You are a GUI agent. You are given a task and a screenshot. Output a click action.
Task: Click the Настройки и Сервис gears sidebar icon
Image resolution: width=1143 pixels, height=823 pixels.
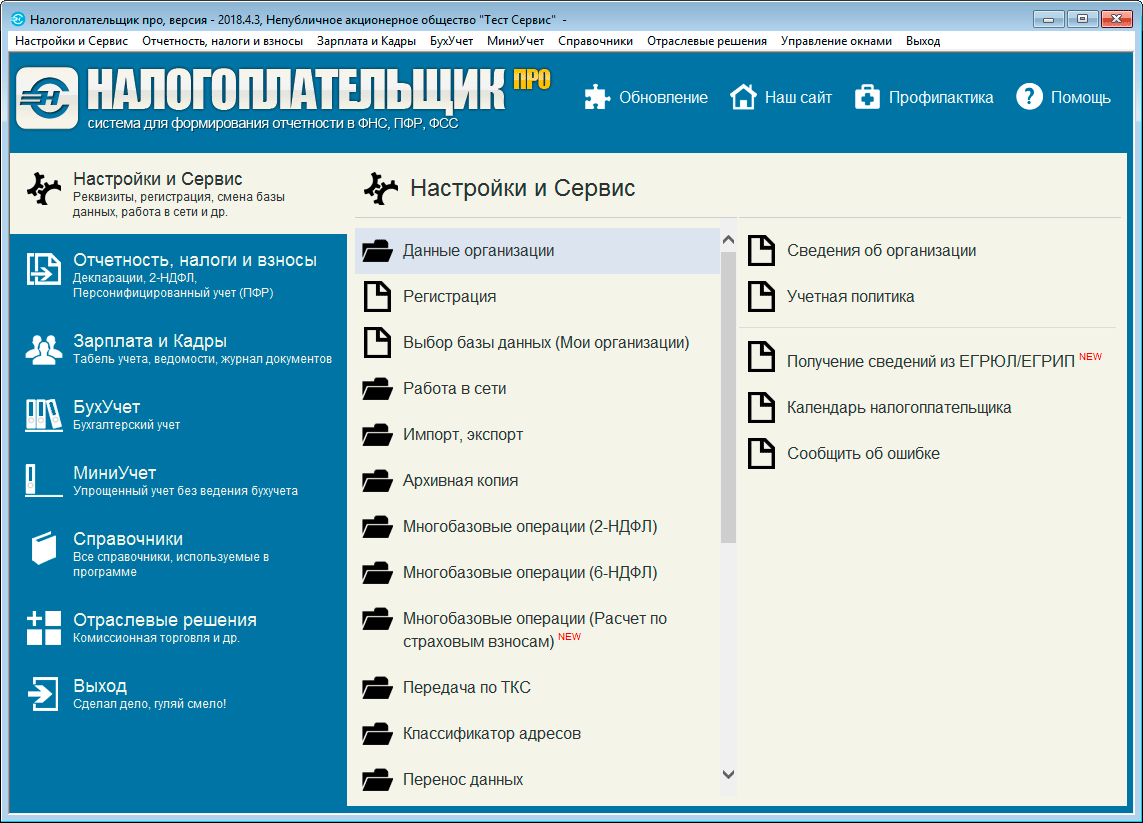tap(44, 189)
